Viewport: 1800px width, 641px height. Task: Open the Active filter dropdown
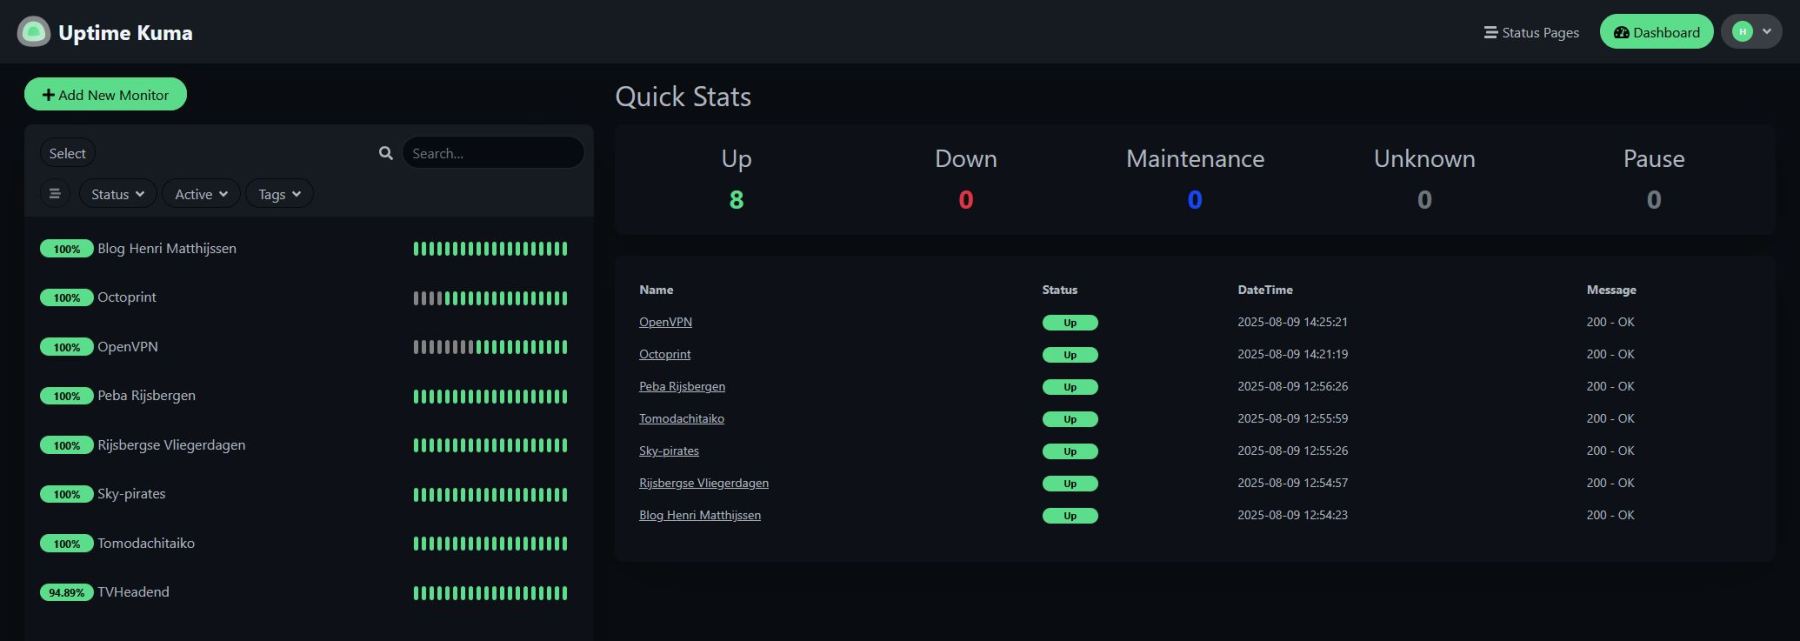click(201, 194)
